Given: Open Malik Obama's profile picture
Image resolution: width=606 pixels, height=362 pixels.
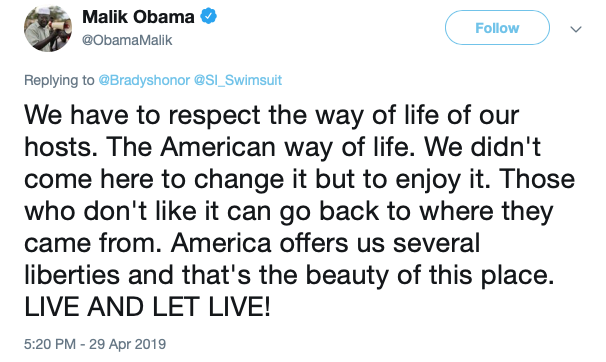Looking at the screenshot, I should 48,28.
